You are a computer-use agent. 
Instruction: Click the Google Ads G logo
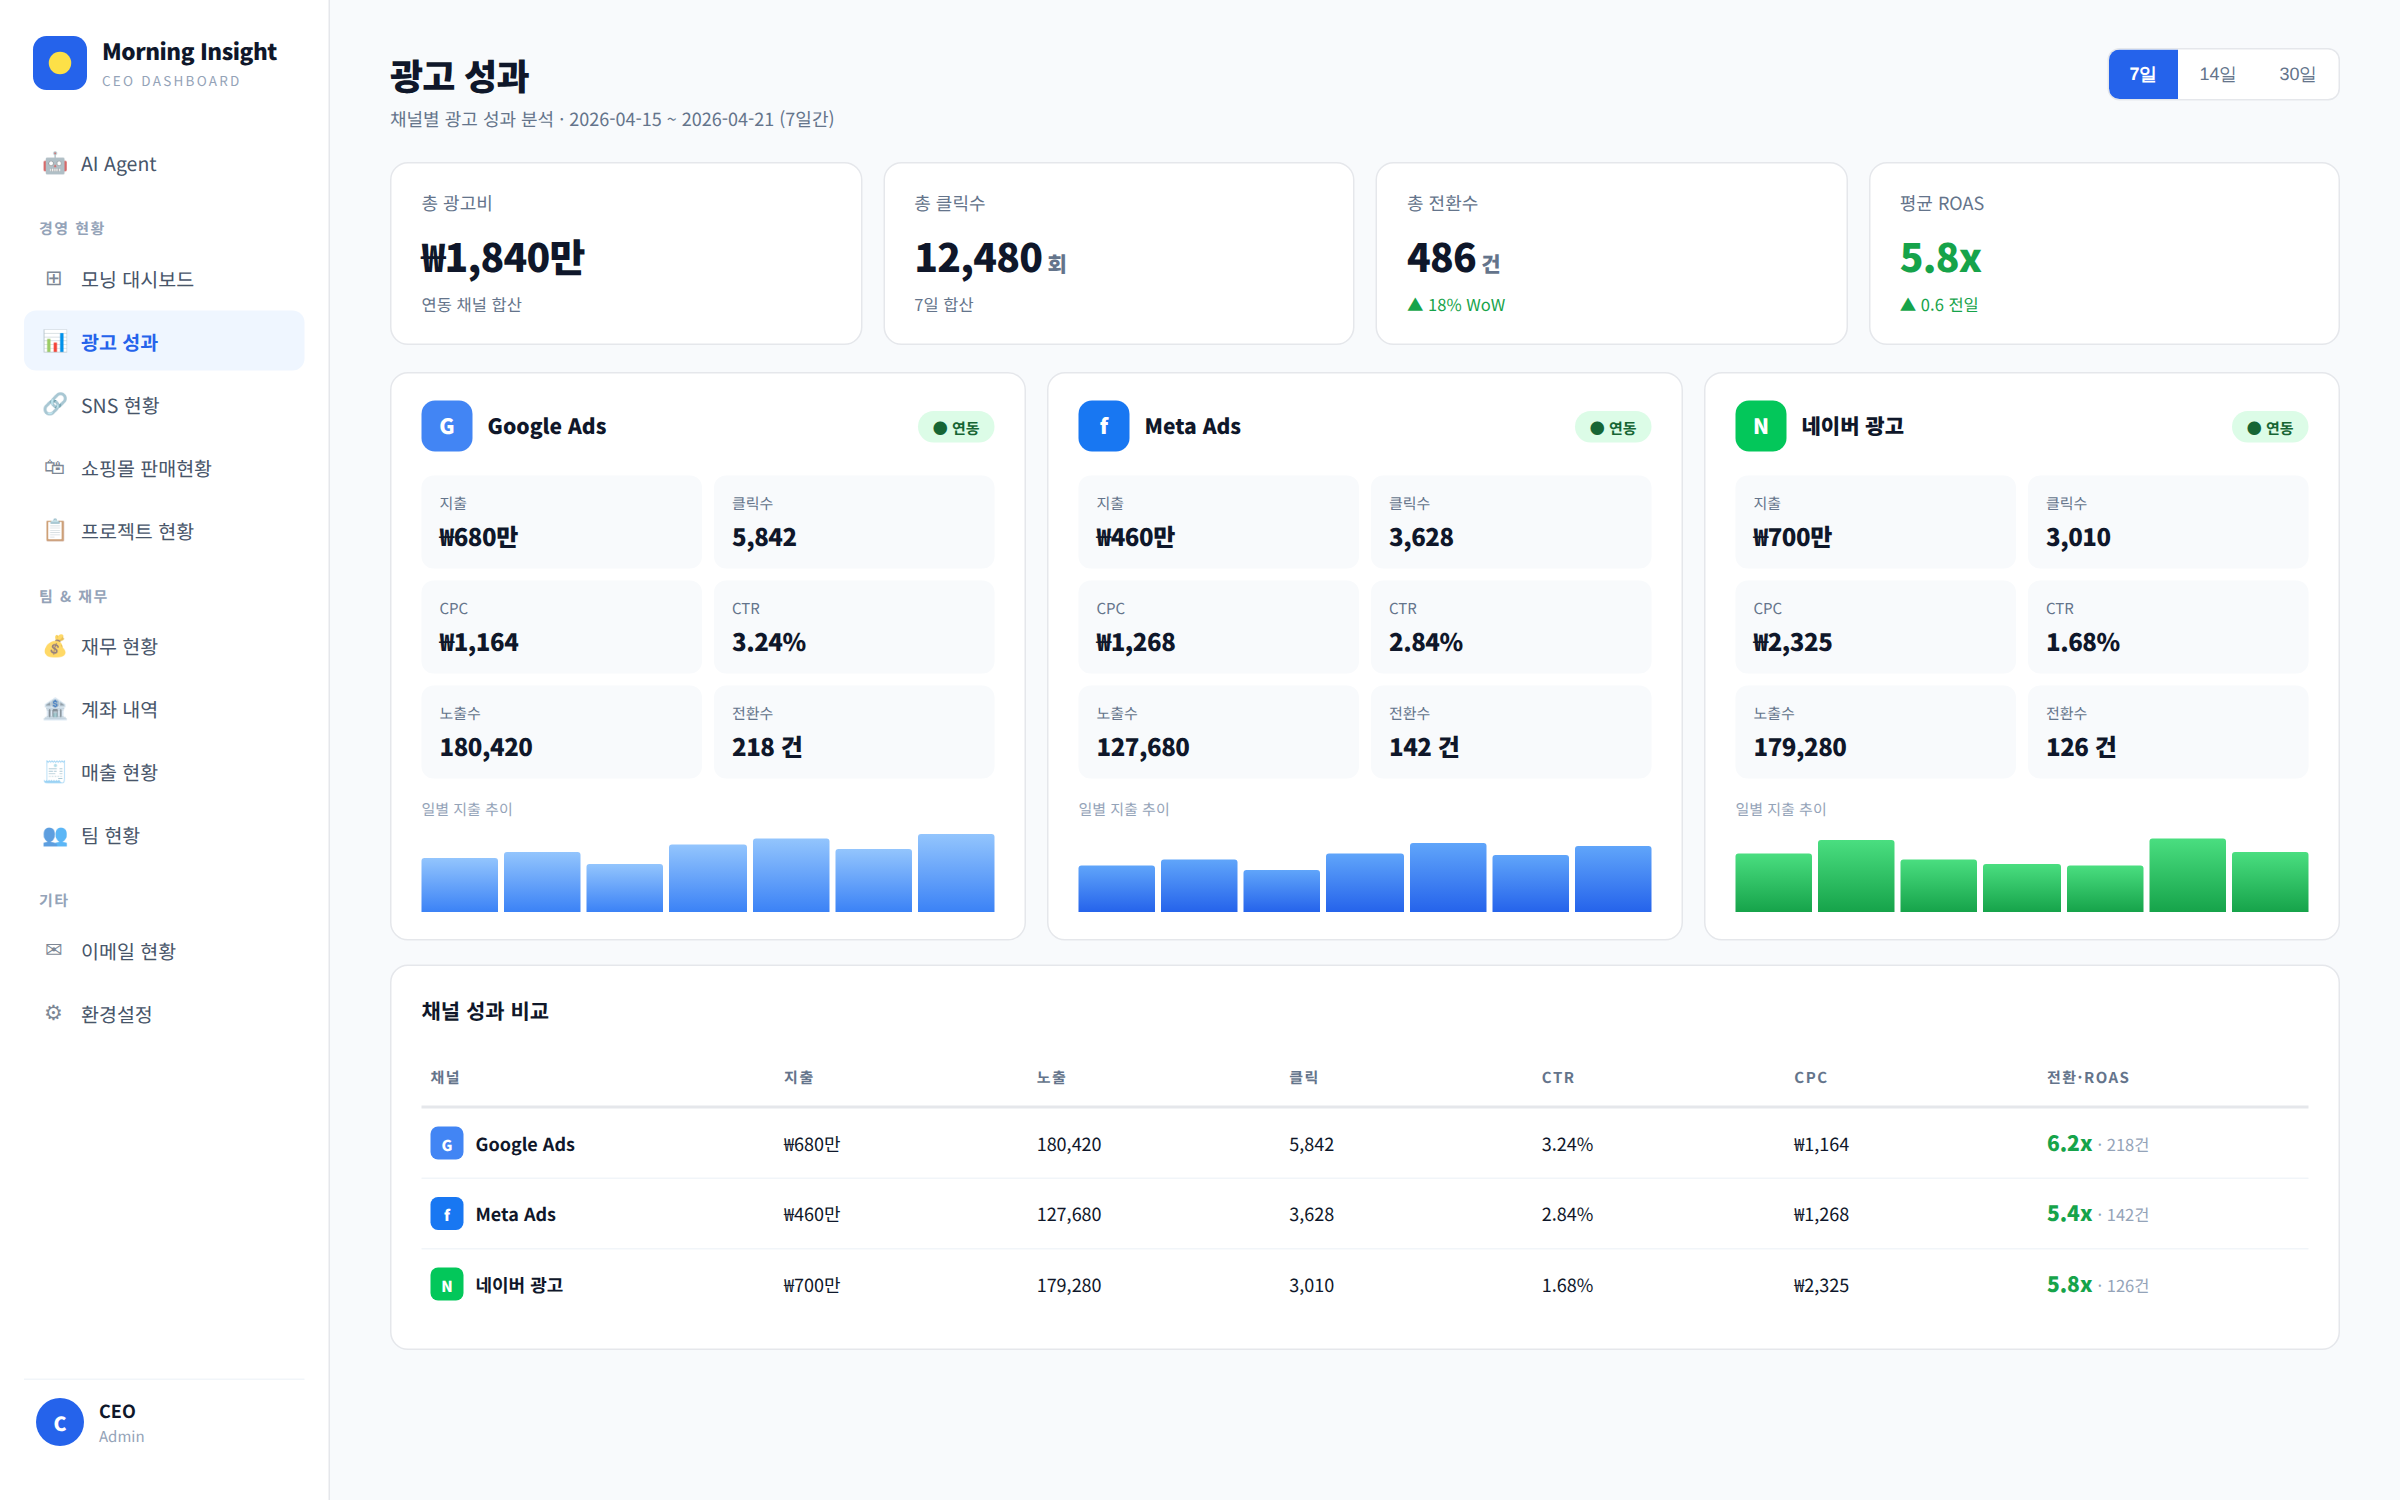(447, 426)
